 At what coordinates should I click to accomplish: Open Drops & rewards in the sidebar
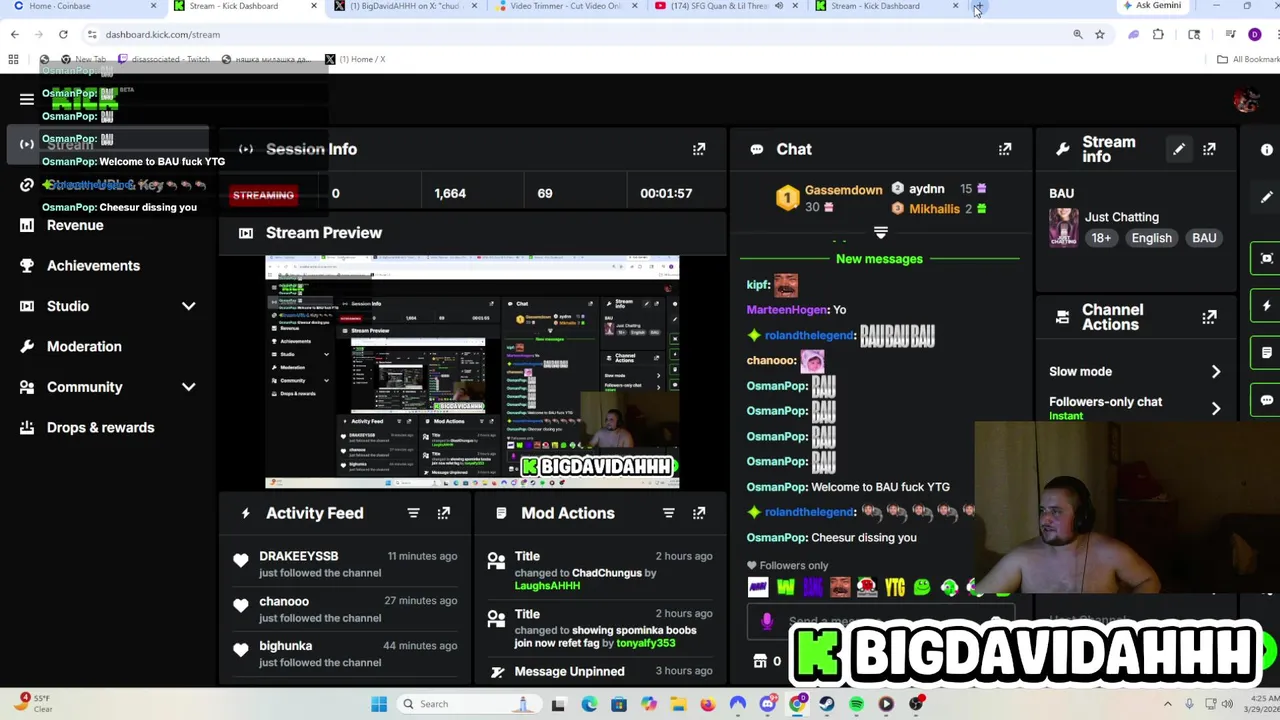coord(101,427)
